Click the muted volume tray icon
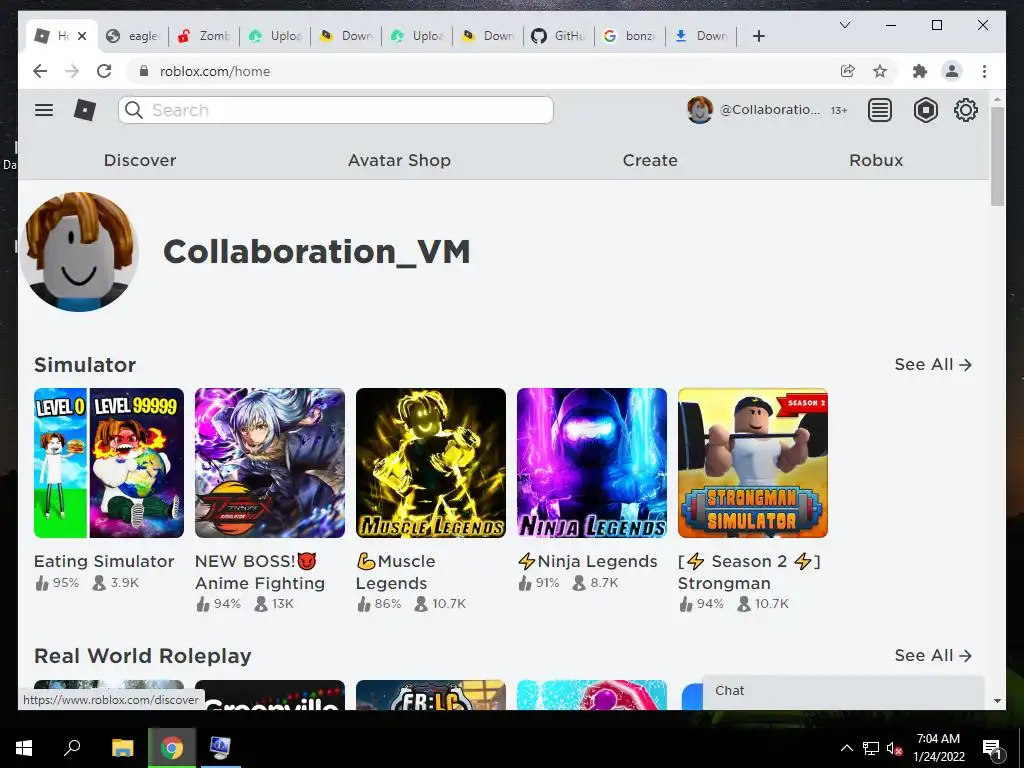The height and width of the screenshot is (768, 1024). pyautogui.click(x=895, y=748)
